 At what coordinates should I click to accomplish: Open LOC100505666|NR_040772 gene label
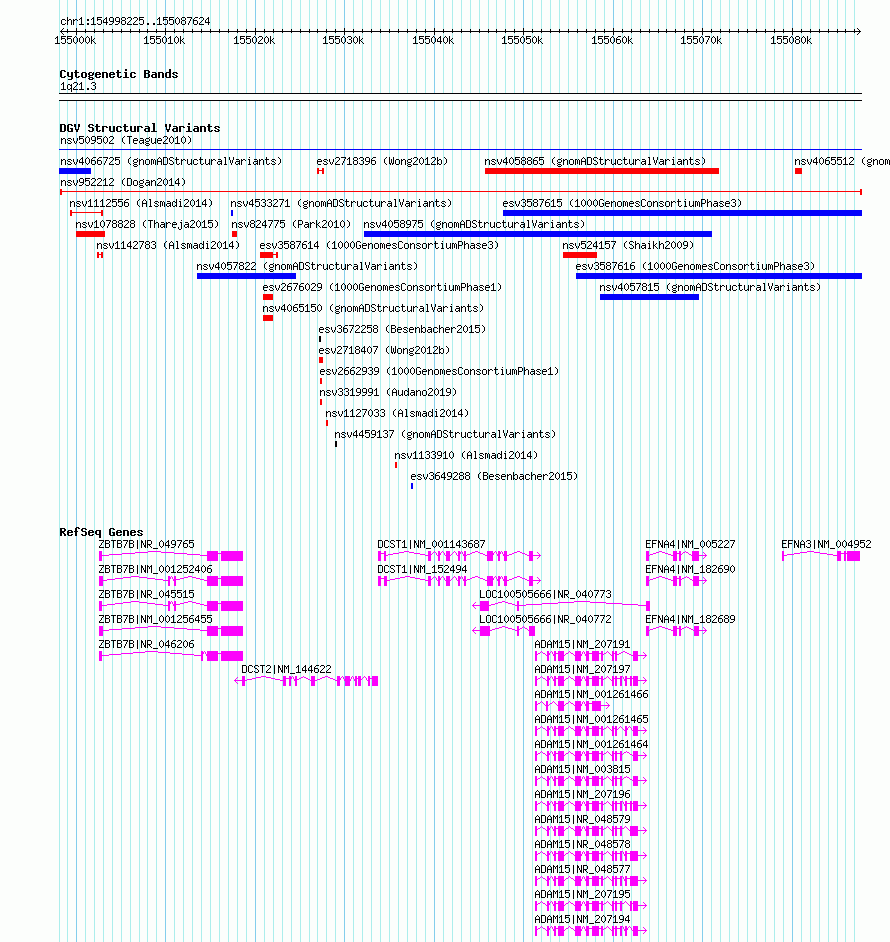point(545,619)
